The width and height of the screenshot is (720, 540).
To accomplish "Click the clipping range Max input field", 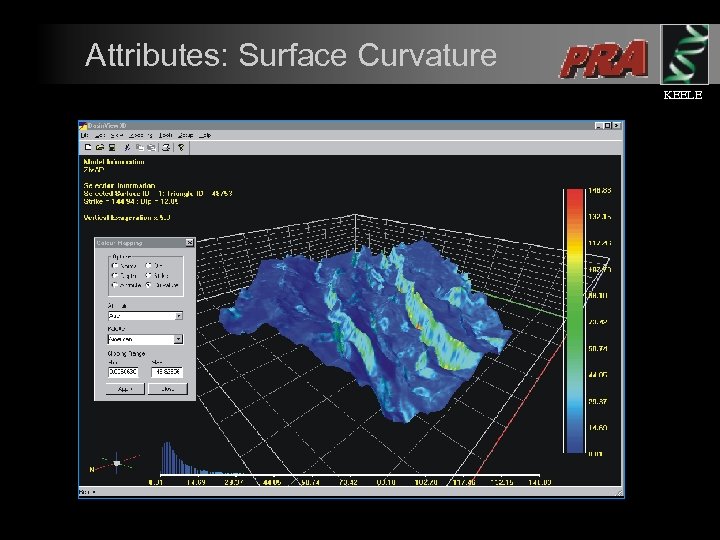I will tap(167, 372).
